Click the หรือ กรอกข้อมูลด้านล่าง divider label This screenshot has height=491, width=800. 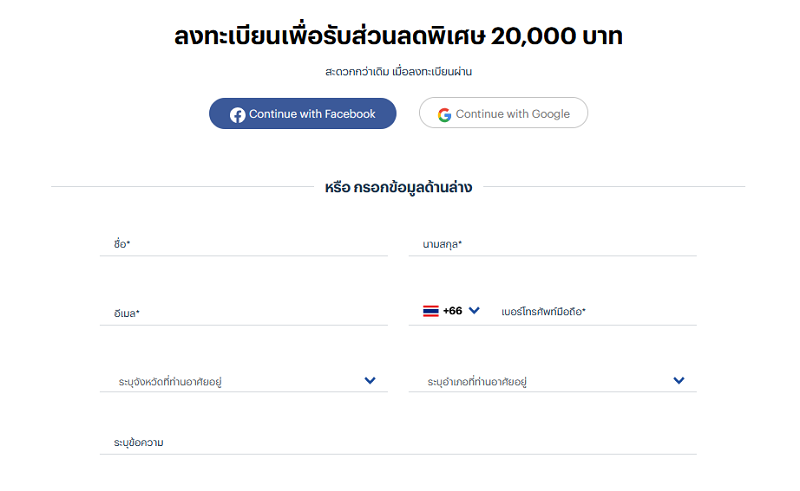pos(398,187)
